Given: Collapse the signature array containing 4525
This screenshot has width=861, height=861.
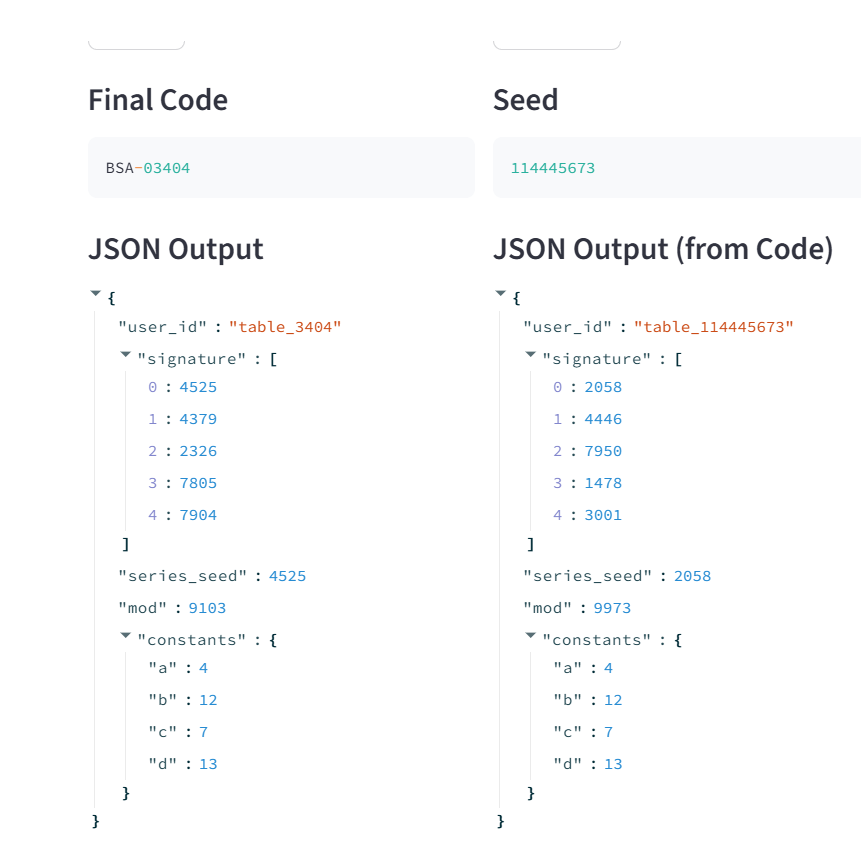Looking at the screenshot, I should [x=125, y=355].
